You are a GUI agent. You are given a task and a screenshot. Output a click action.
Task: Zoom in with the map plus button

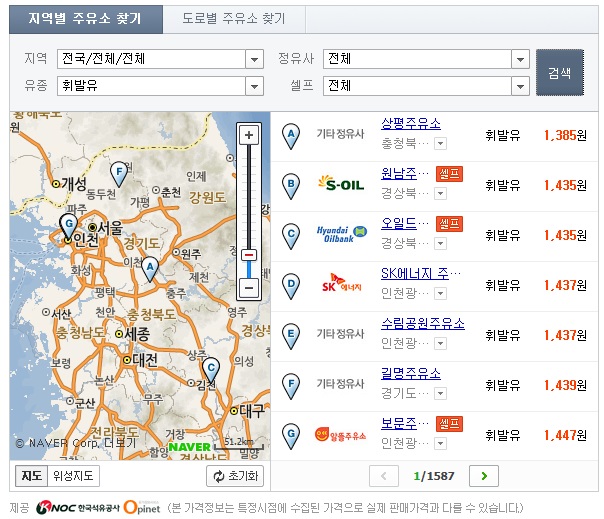tap(249, 135)
